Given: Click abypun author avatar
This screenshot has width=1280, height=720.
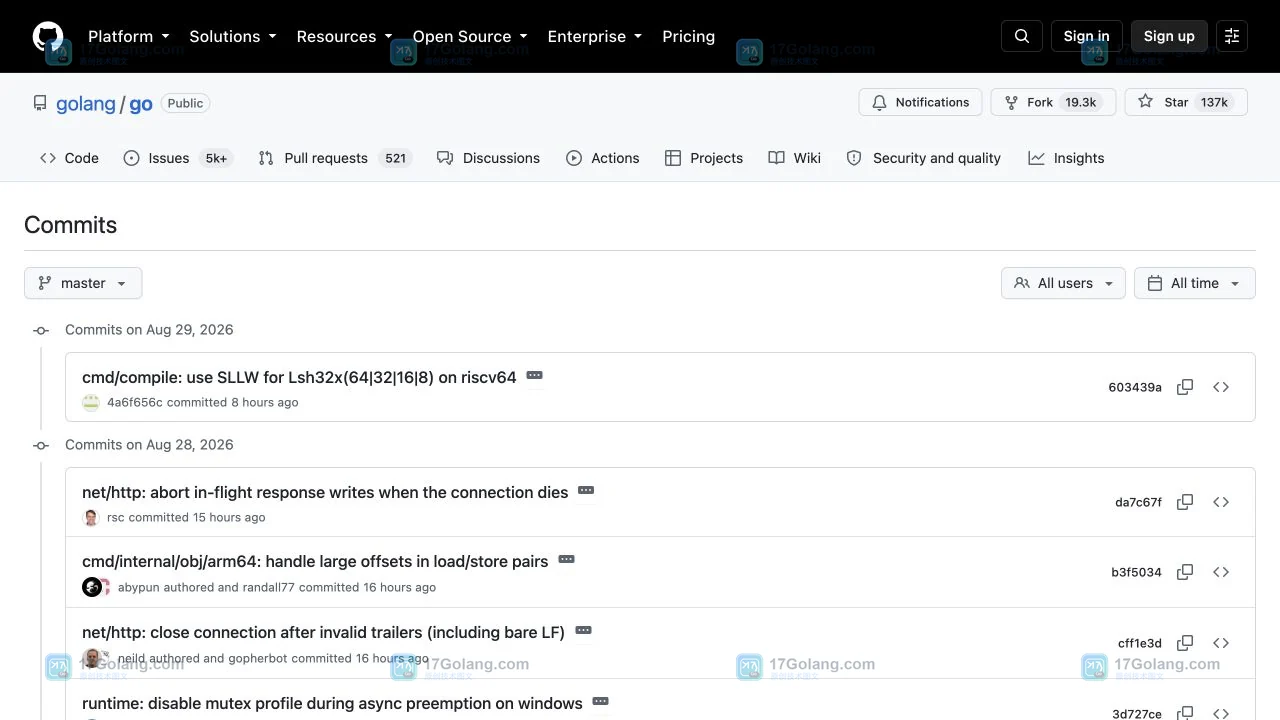Looking at the screenshot, I should (91, 587).
